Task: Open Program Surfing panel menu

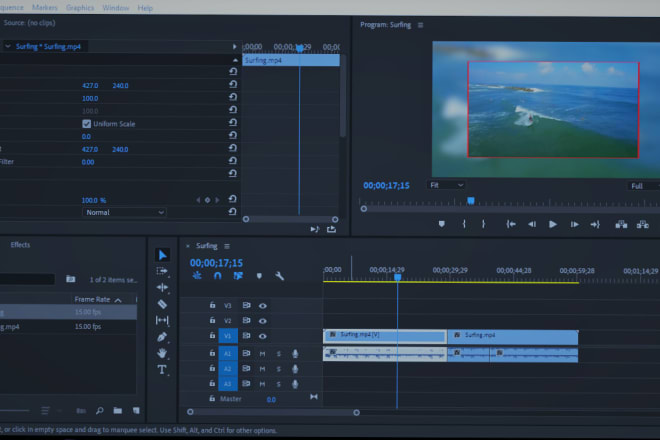Action: pos(420,25)
